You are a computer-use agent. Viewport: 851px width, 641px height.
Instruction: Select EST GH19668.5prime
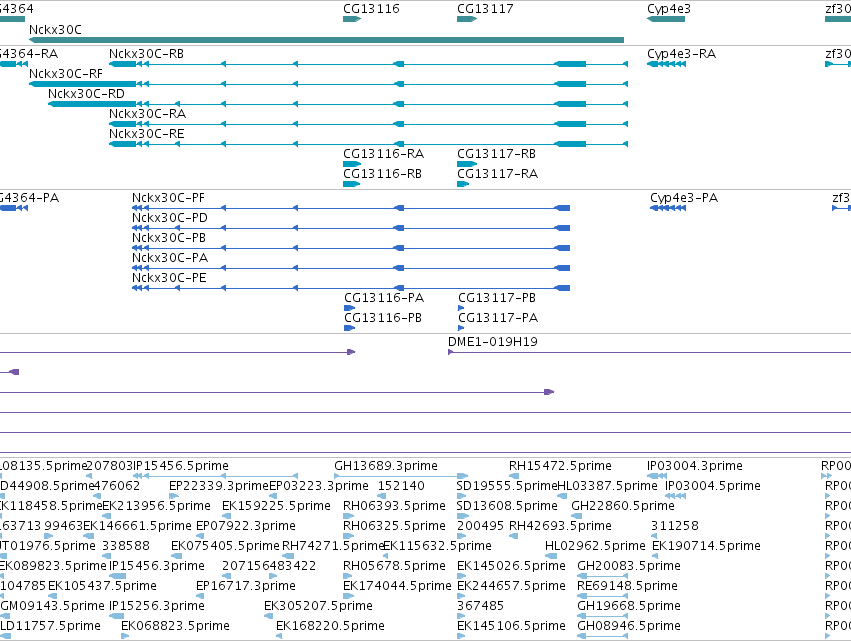629,607
